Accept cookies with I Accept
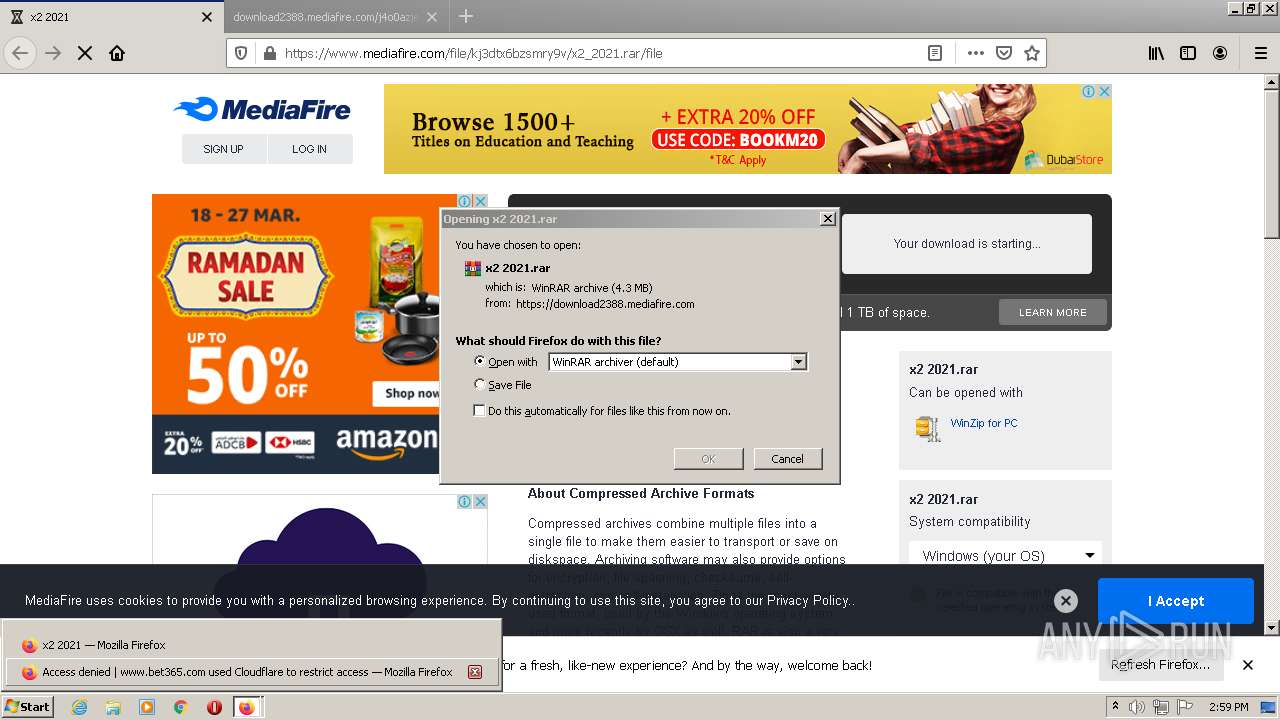This screenshot has height=720, width=1280. click(1175, 601)
